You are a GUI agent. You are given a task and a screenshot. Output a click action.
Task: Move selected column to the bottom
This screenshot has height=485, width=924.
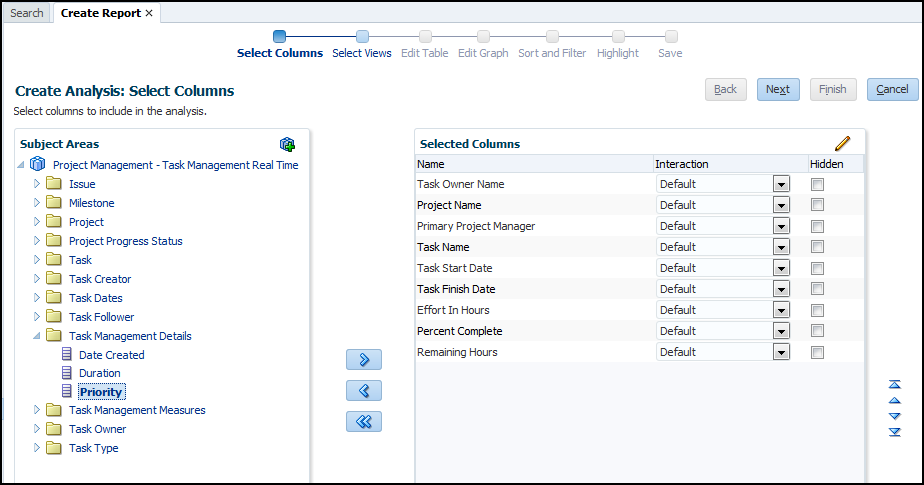[x=895, y=432]
